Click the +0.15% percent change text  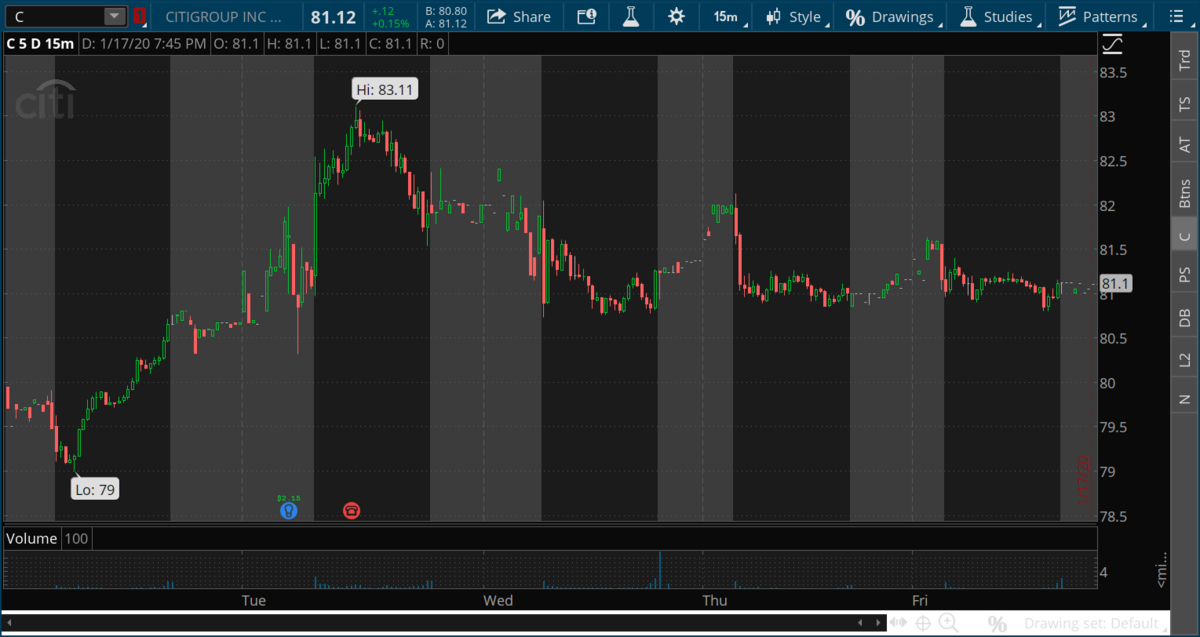(x=389, y=23)
